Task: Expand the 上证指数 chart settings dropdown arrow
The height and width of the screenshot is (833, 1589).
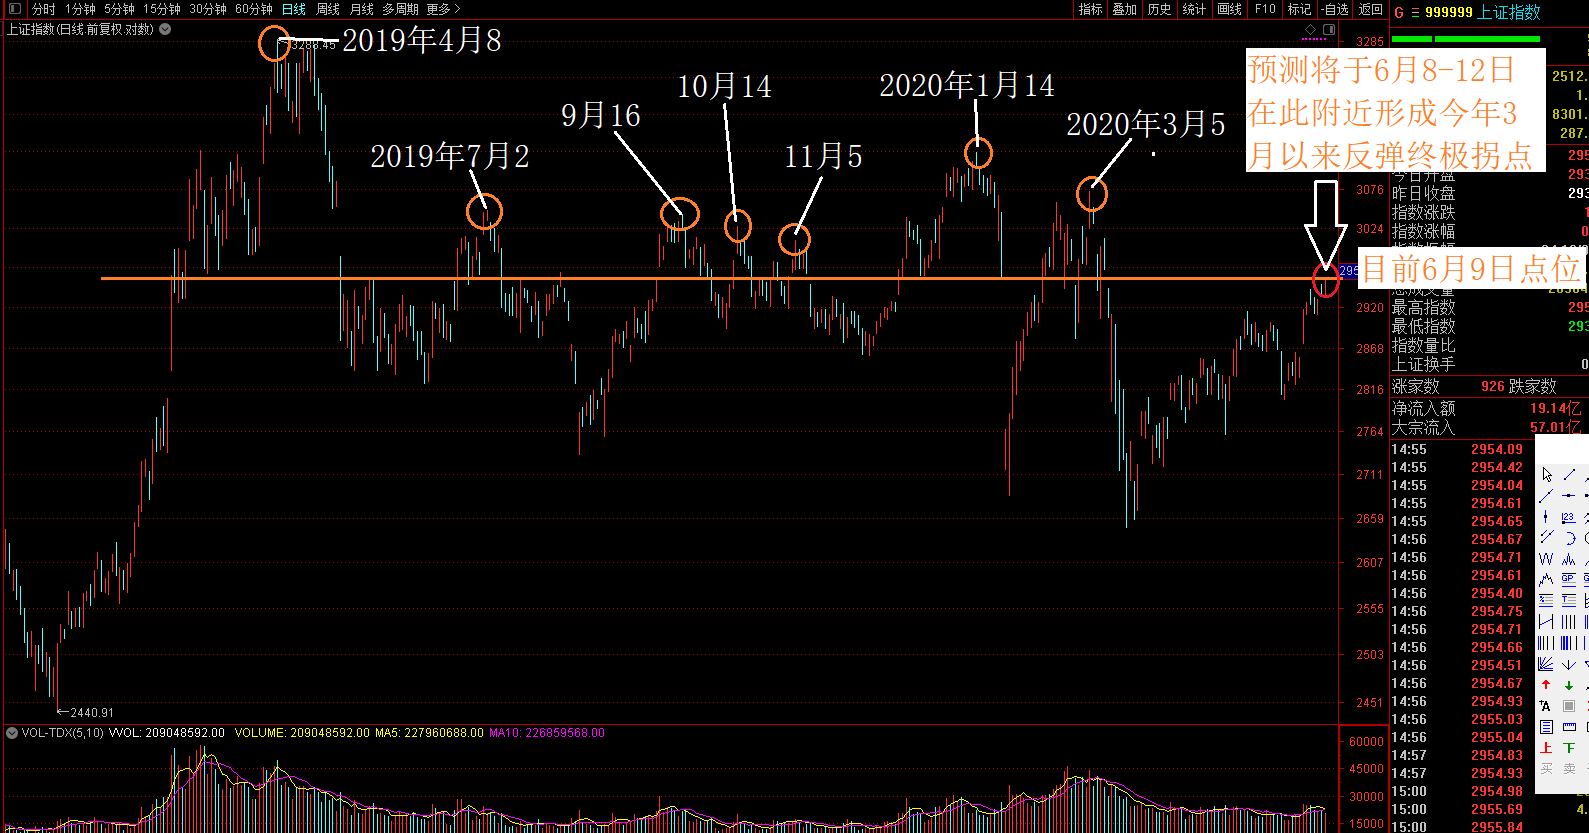Action: (x=165, y=29)
